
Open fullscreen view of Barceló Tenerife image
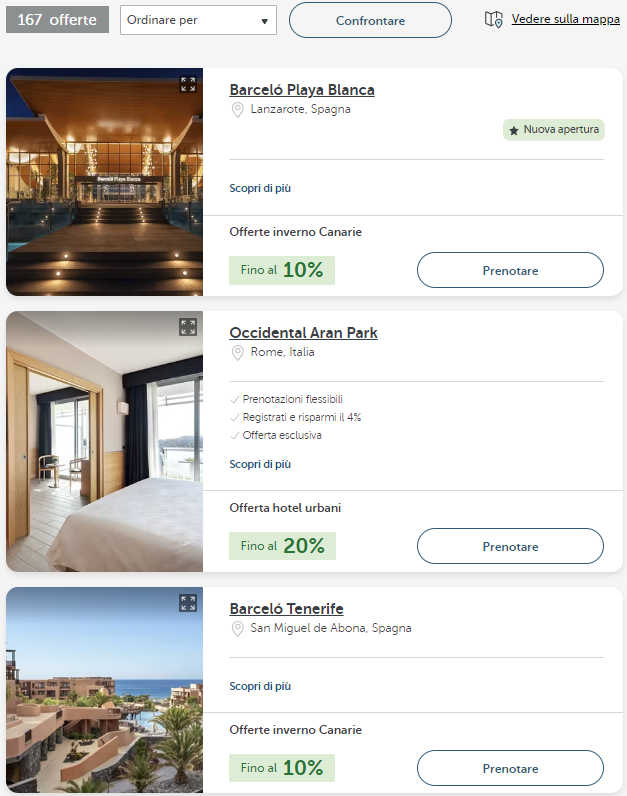pyautogui.click(x=188, y=603)
